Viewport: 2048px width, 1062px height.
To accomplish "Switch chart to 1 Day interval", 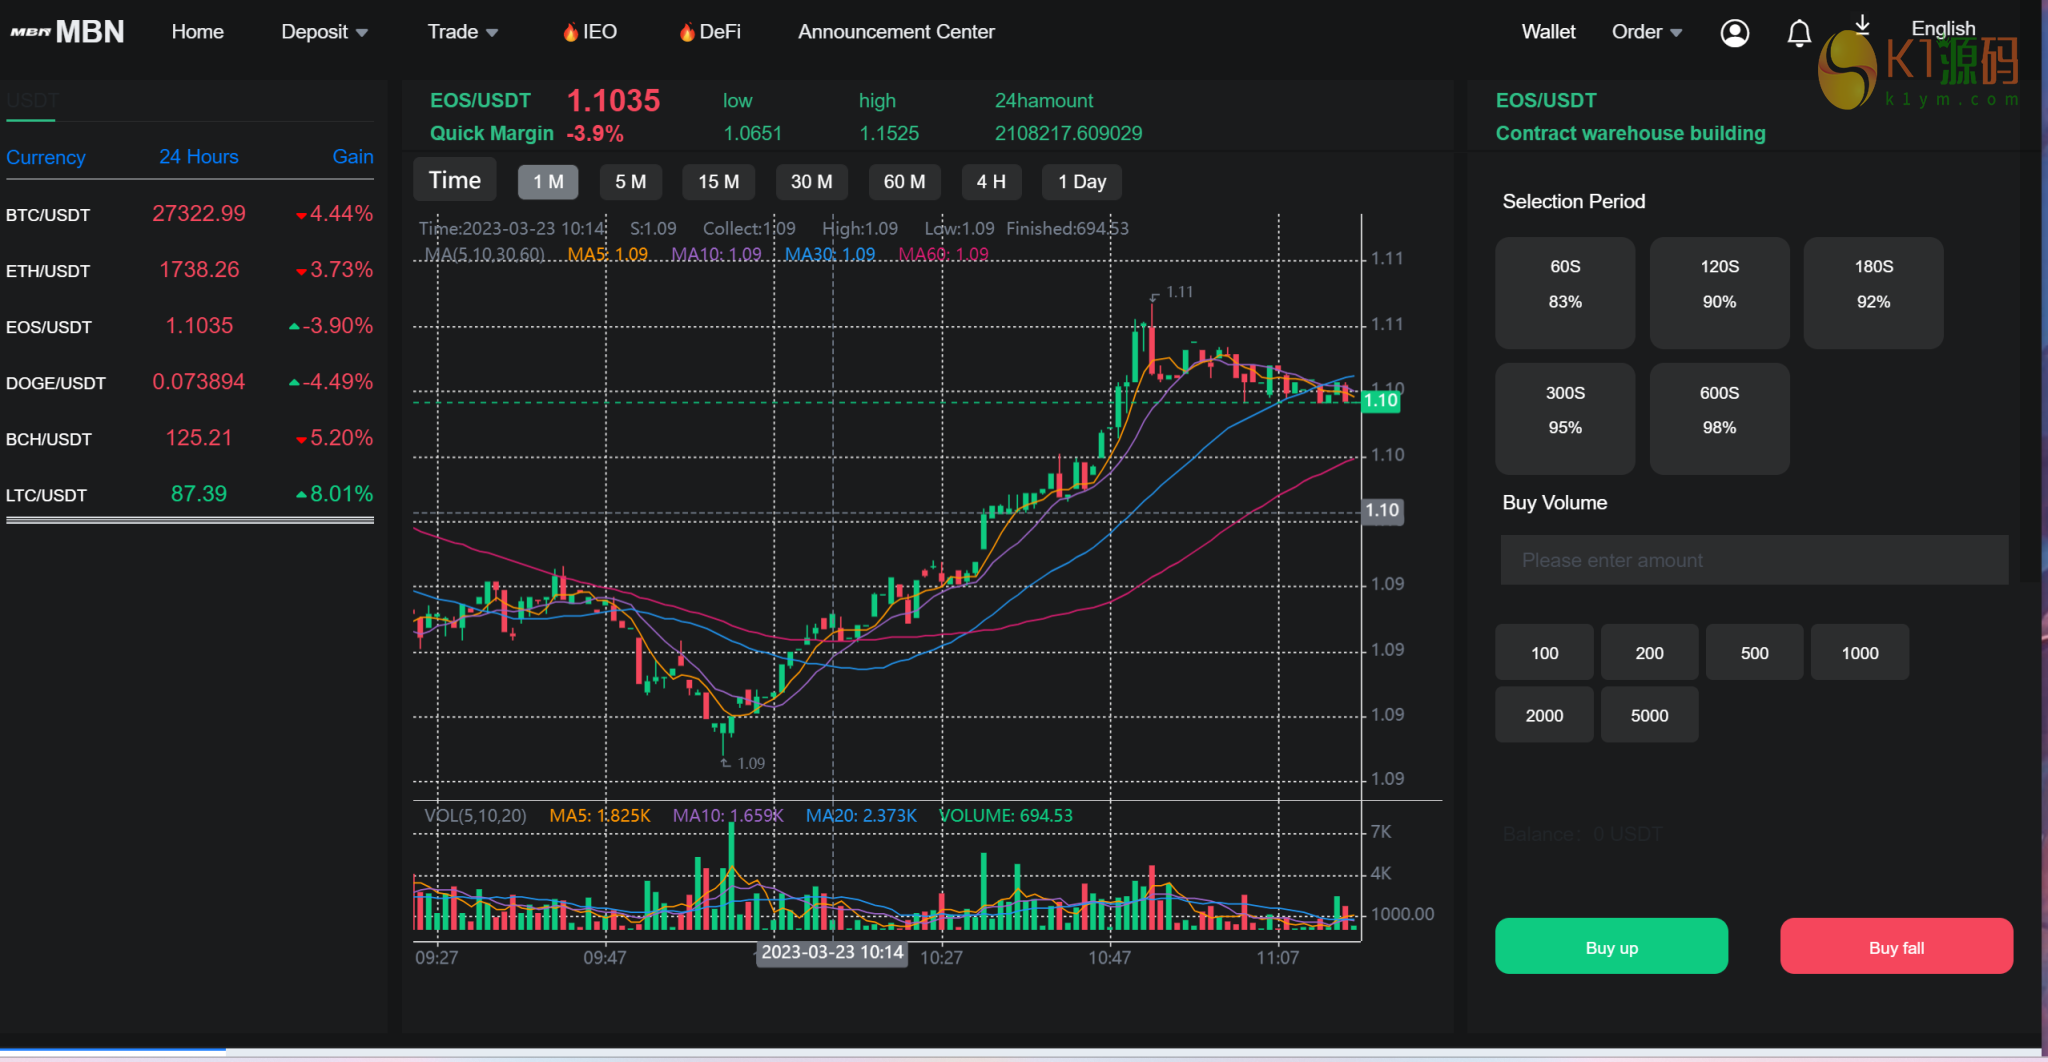I will (x=1081, y=182).
